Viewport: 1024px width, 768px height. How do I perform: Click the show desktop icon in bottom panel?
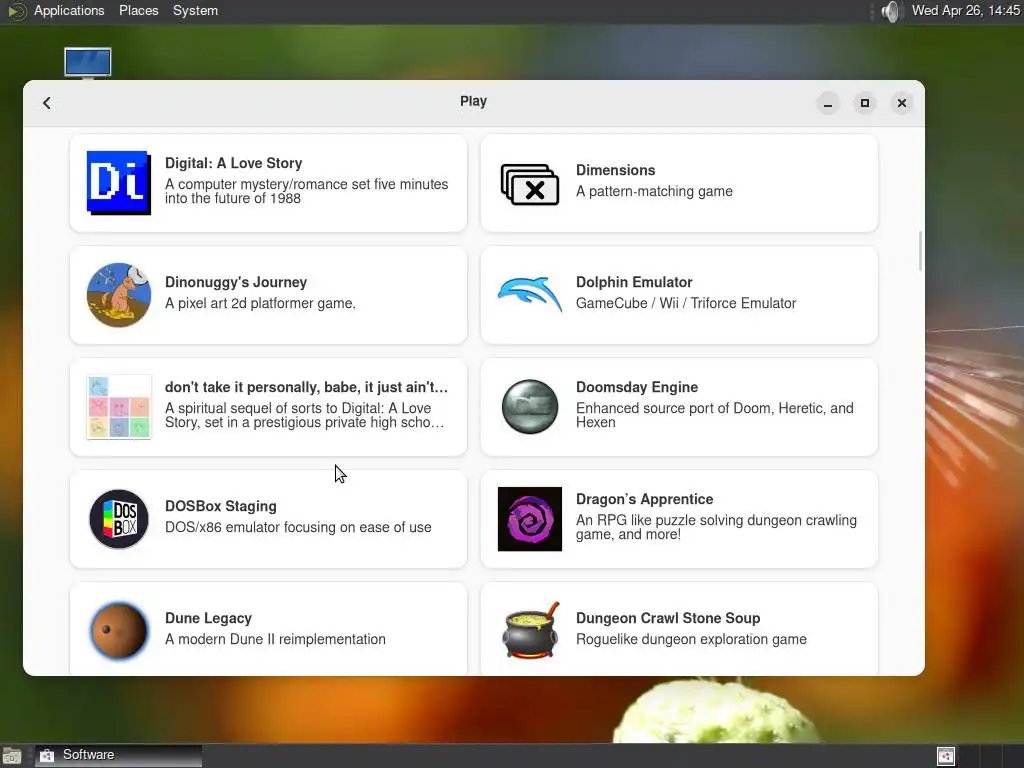pyautogui.click(x=12, y=756)
